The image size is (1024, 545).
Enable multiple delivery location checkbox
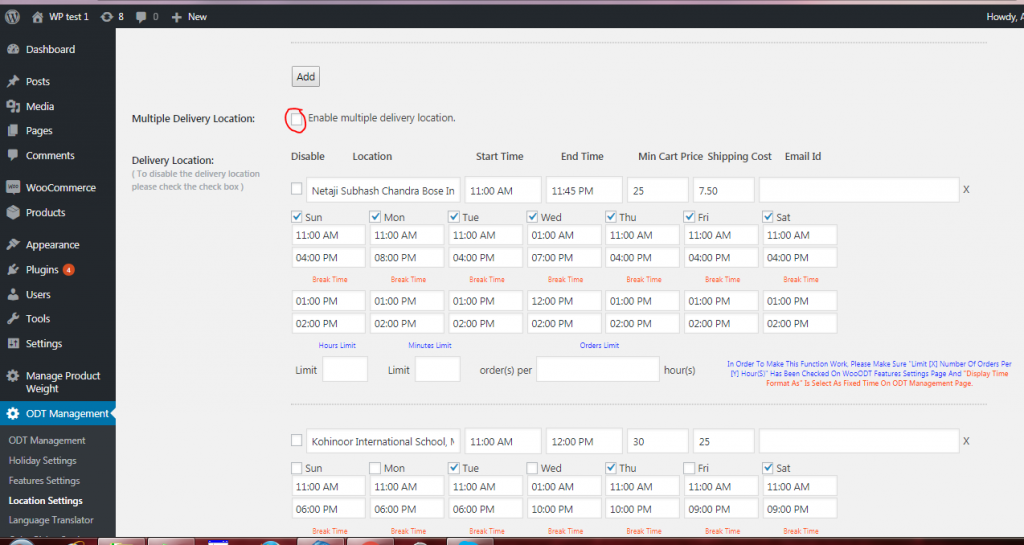[297, 119]
